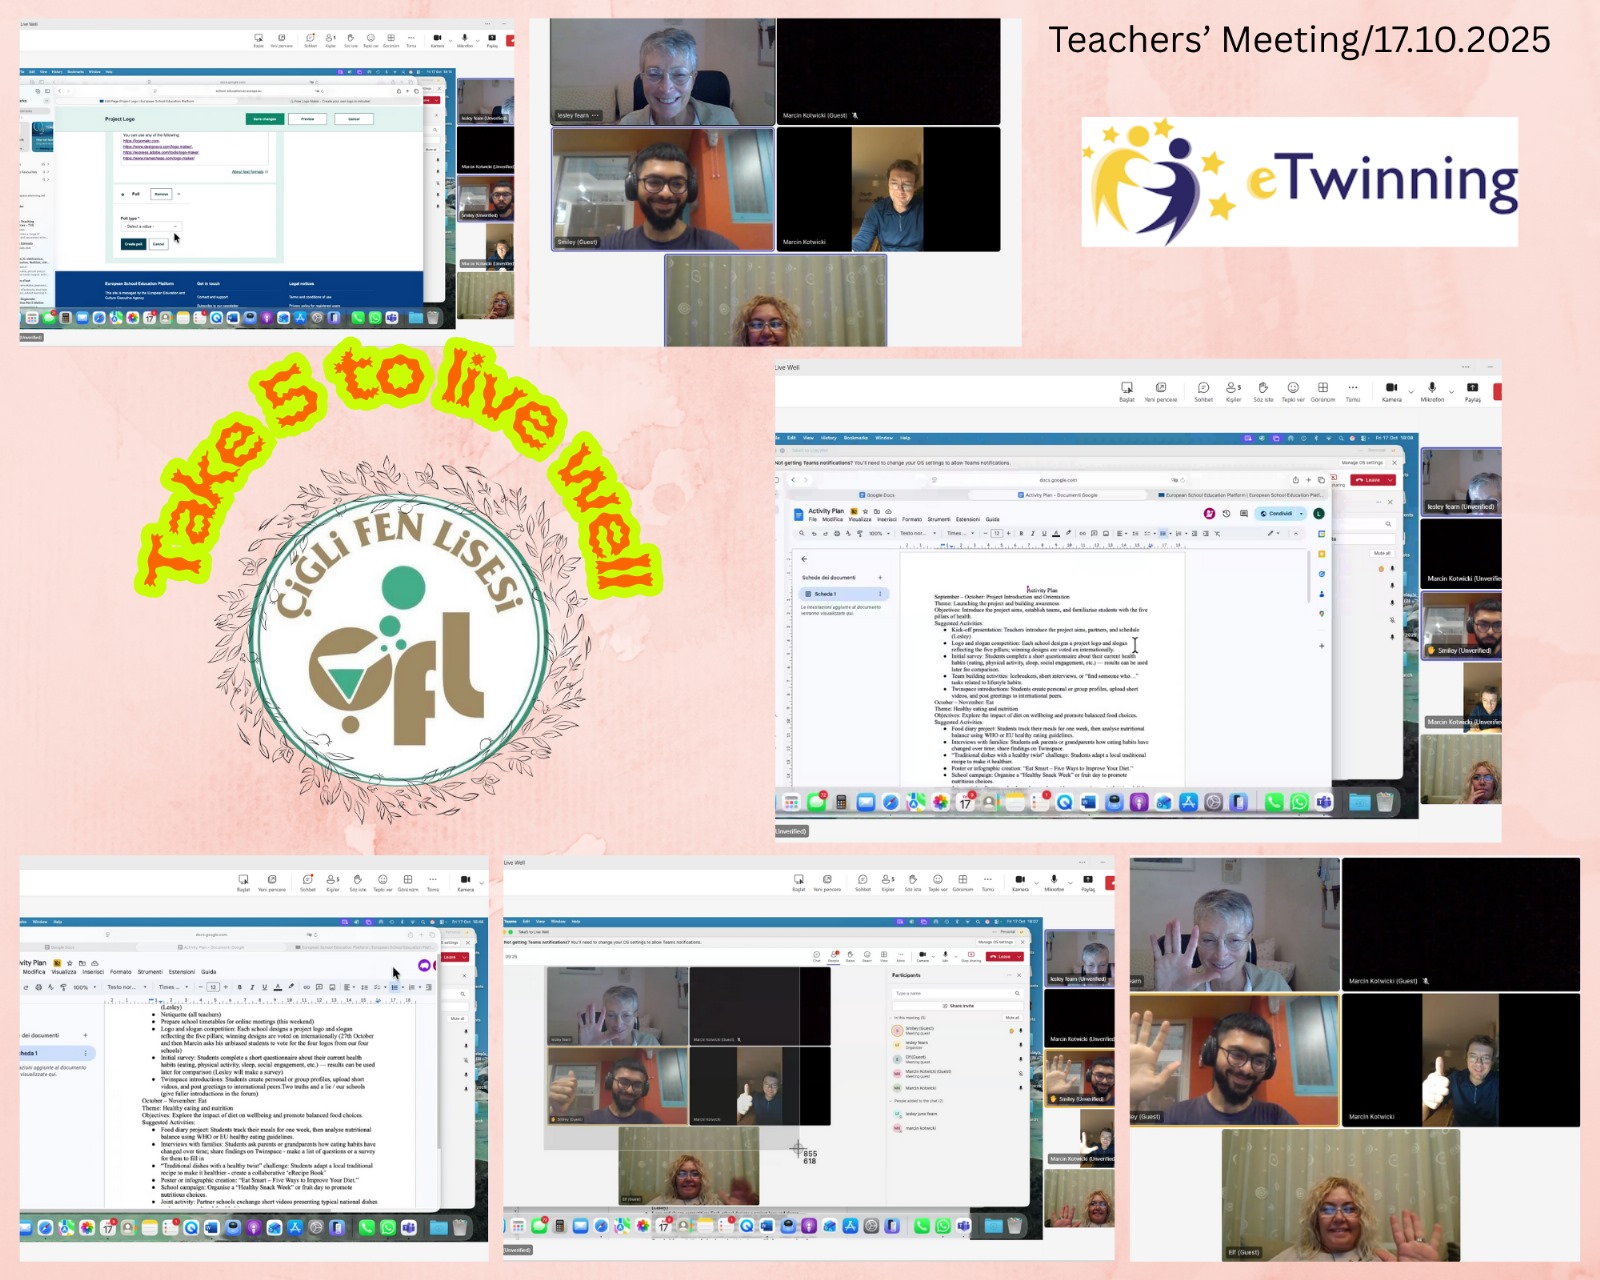Click Stop sharing icon beside the Leave button

[x=970, y=955]
